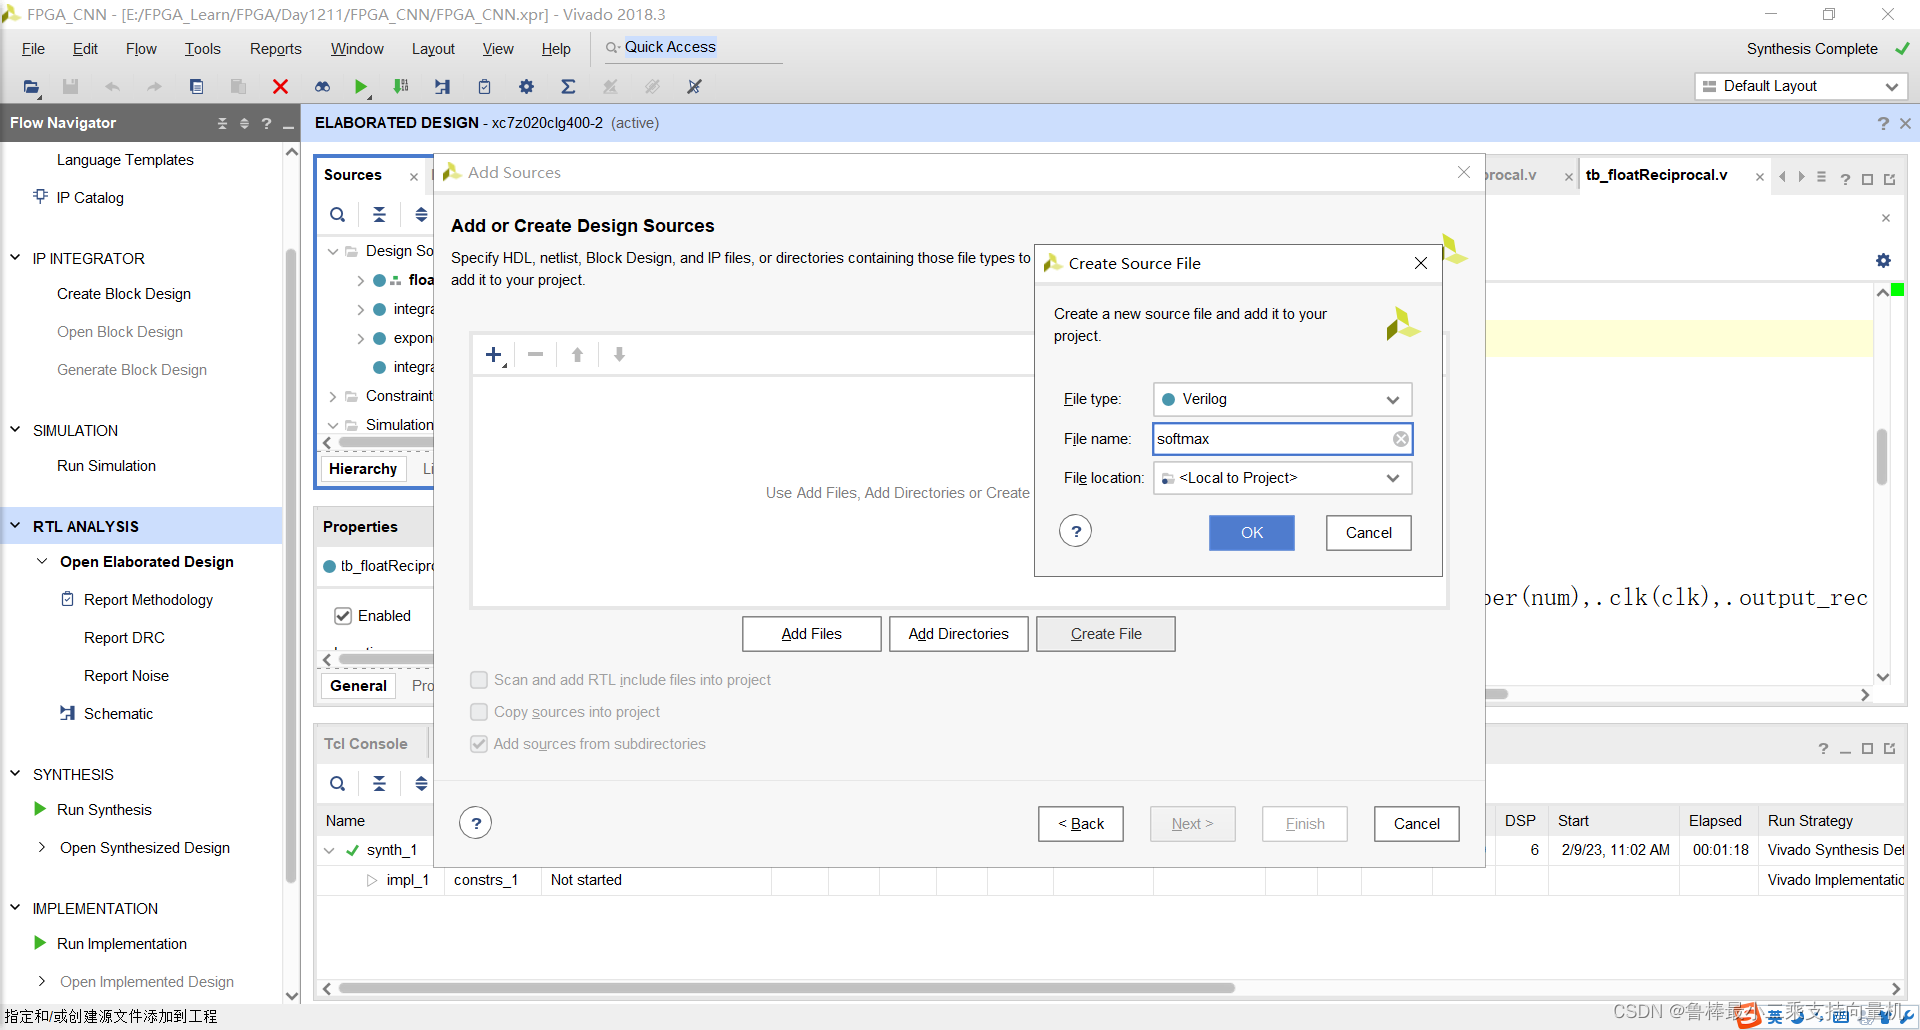The width and height of the screenshot is (1920, 1030).
Task: Click Report DRC in Flow Navigator
Action: click(x=124, y=638)
